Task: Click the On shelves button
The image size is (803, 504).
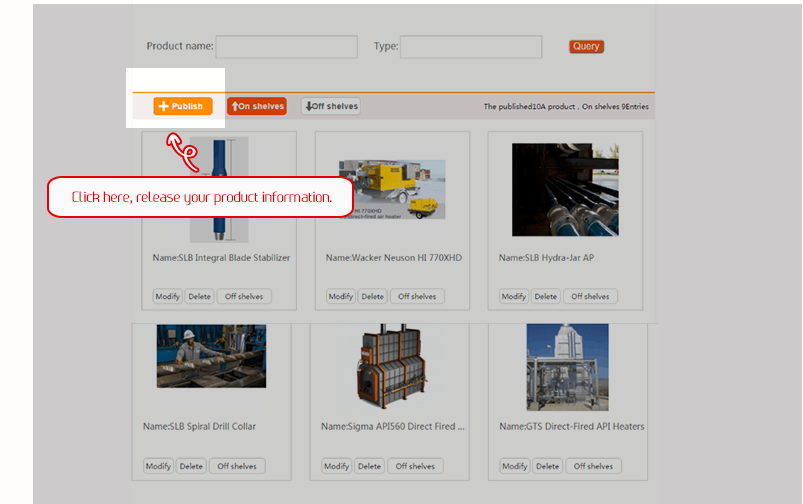Action: coord(257,106)
